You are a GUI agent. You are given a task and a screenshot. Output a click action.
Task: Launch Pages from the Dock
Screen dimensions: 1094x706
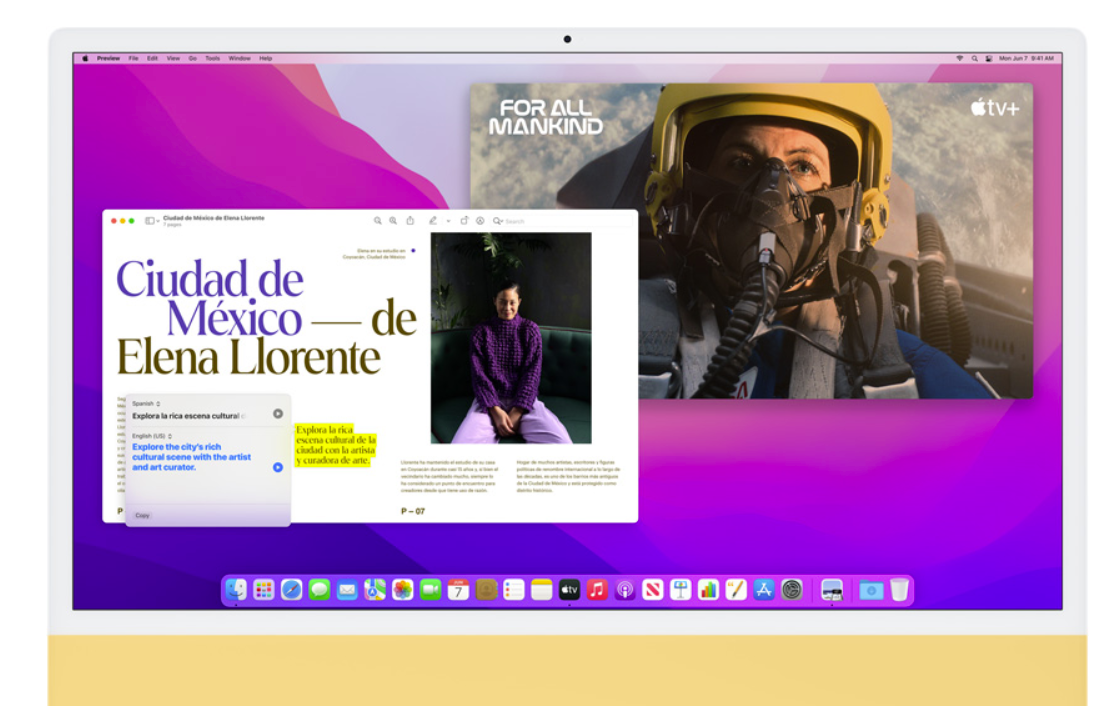736,590
